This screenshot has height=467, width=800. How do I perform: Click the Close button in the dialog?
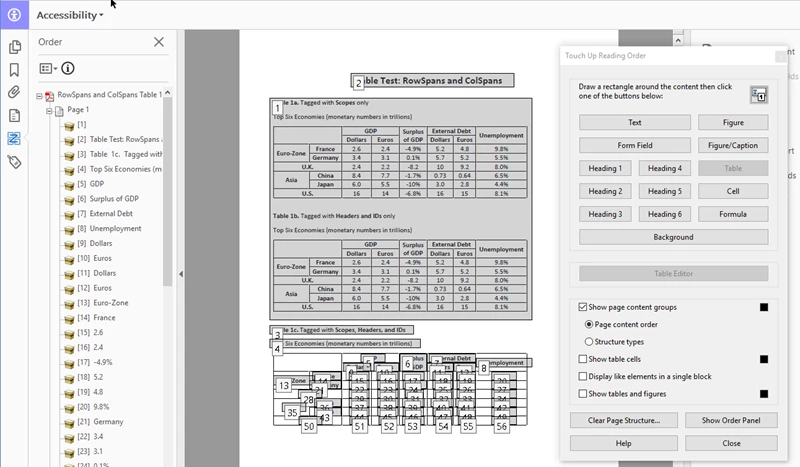coord(731,444)
